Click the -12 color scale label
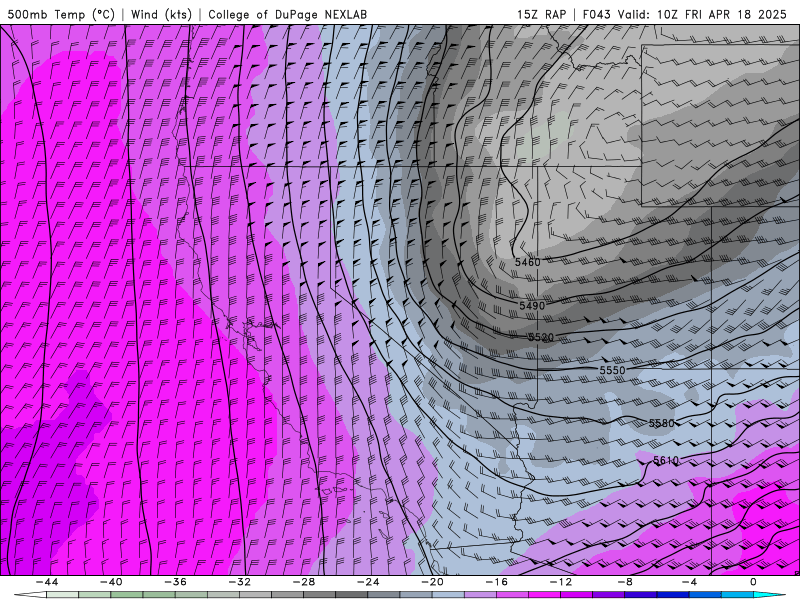 [561, 582]
